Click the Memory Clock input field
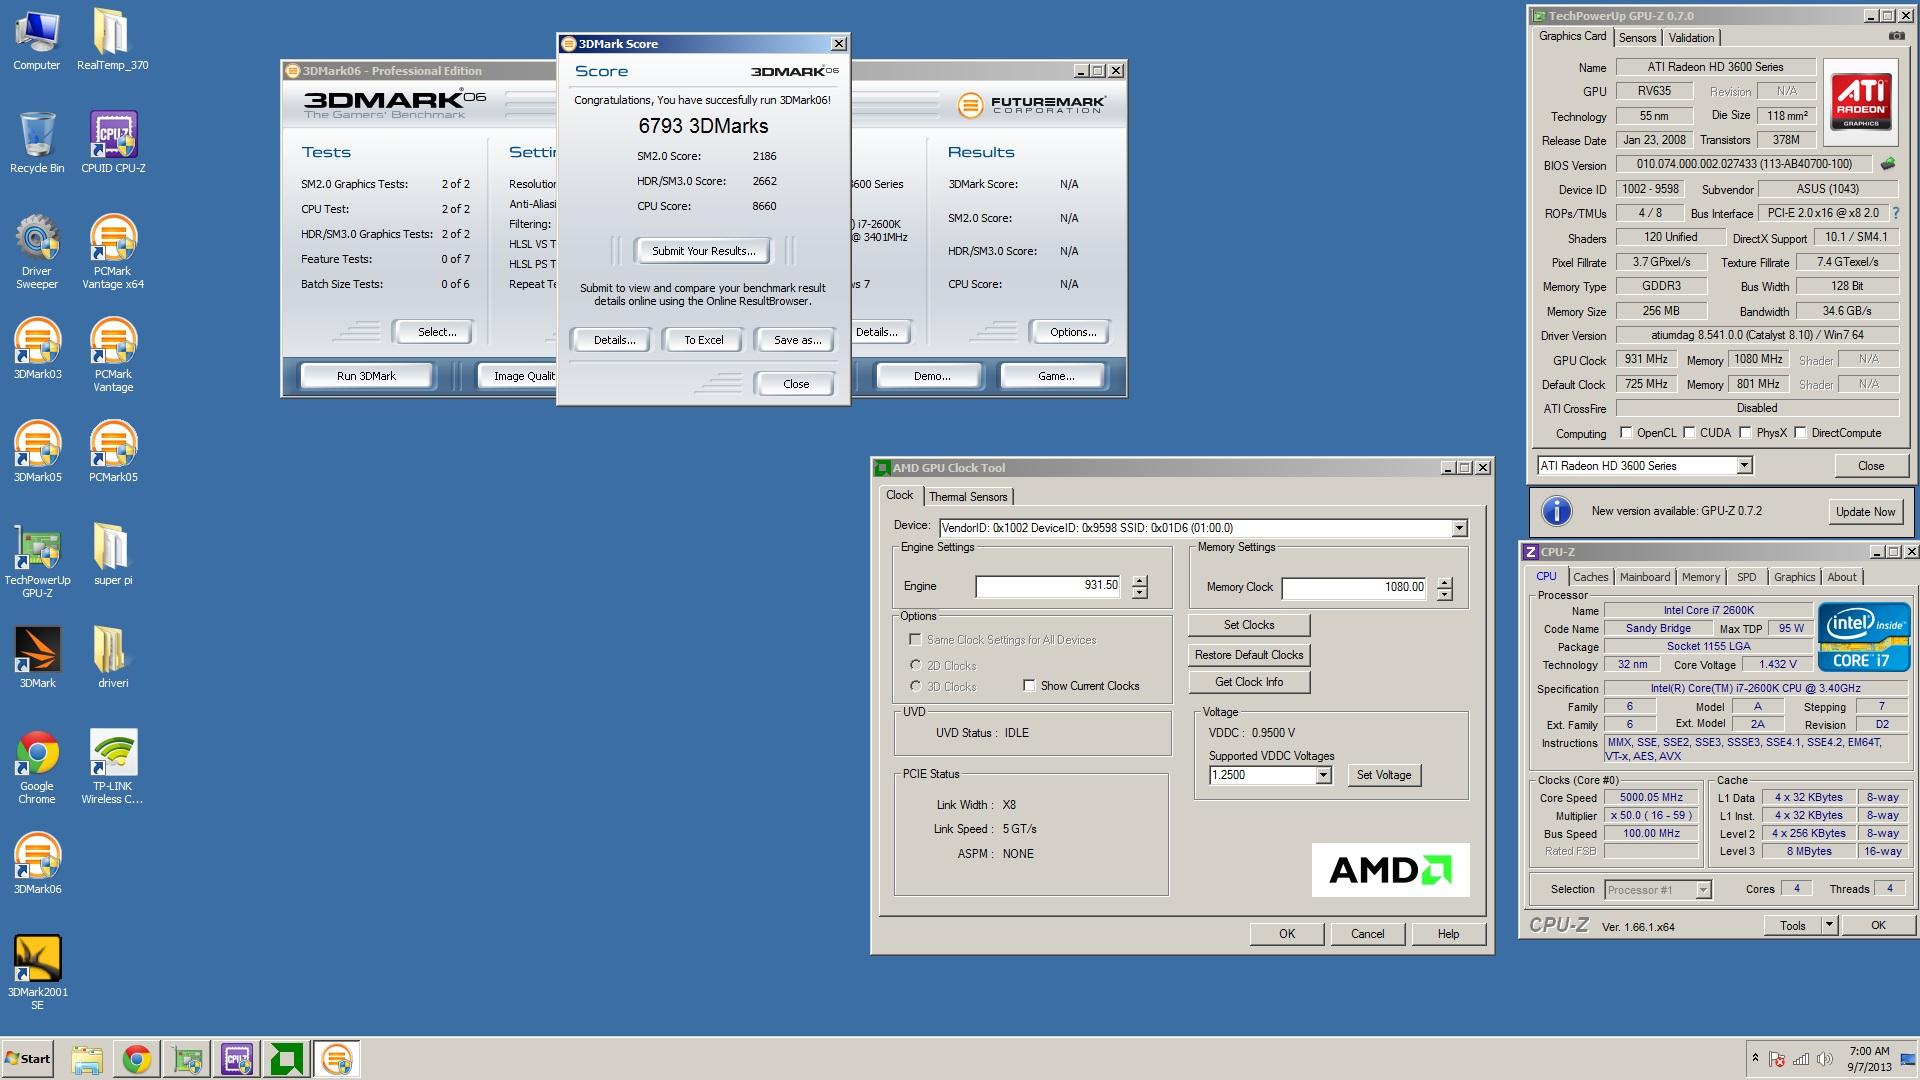Screen dimensions: 1920x1080 (x=1355, y=587)
